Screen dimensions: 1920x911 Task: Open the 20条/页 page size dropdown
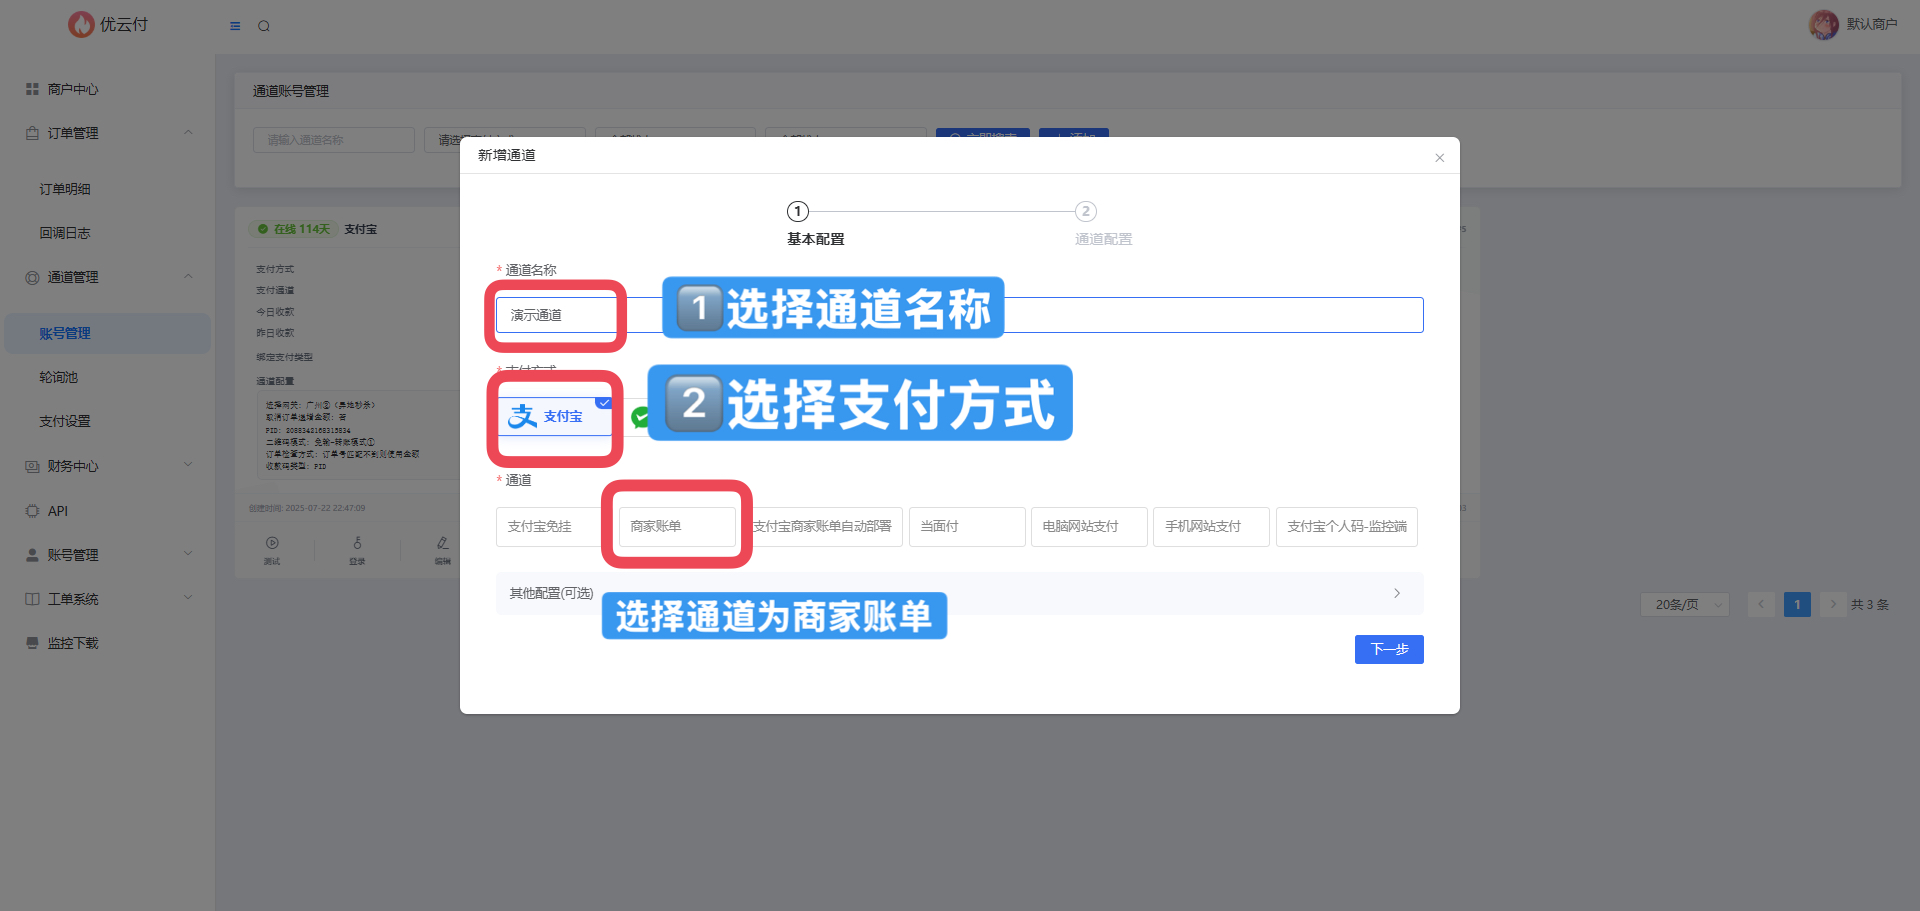1685,604
